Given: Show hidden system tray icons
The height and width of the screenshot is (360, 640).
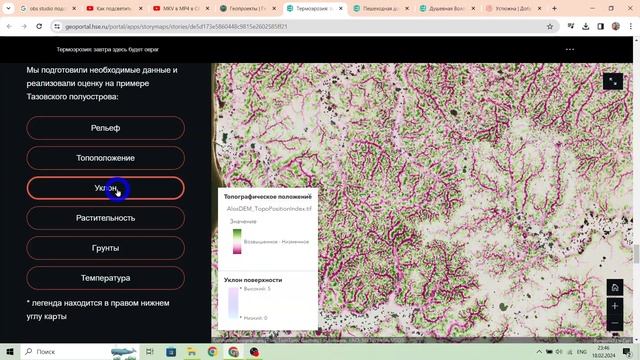Looking at the screenshot, I should tap(539, 351).
